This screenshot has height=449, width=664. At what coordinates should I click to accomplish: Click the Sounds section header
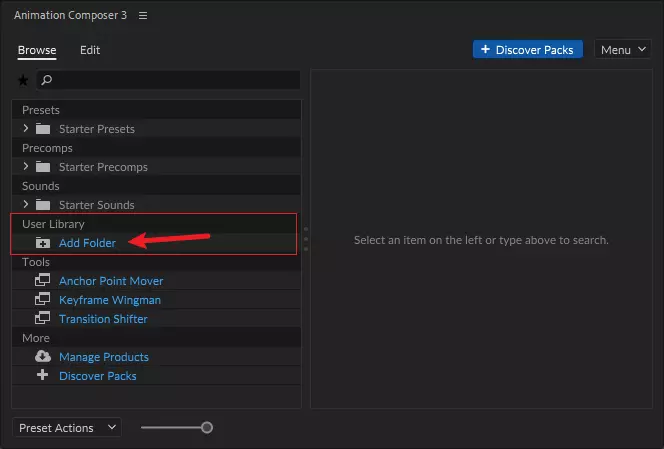point(41,186)
